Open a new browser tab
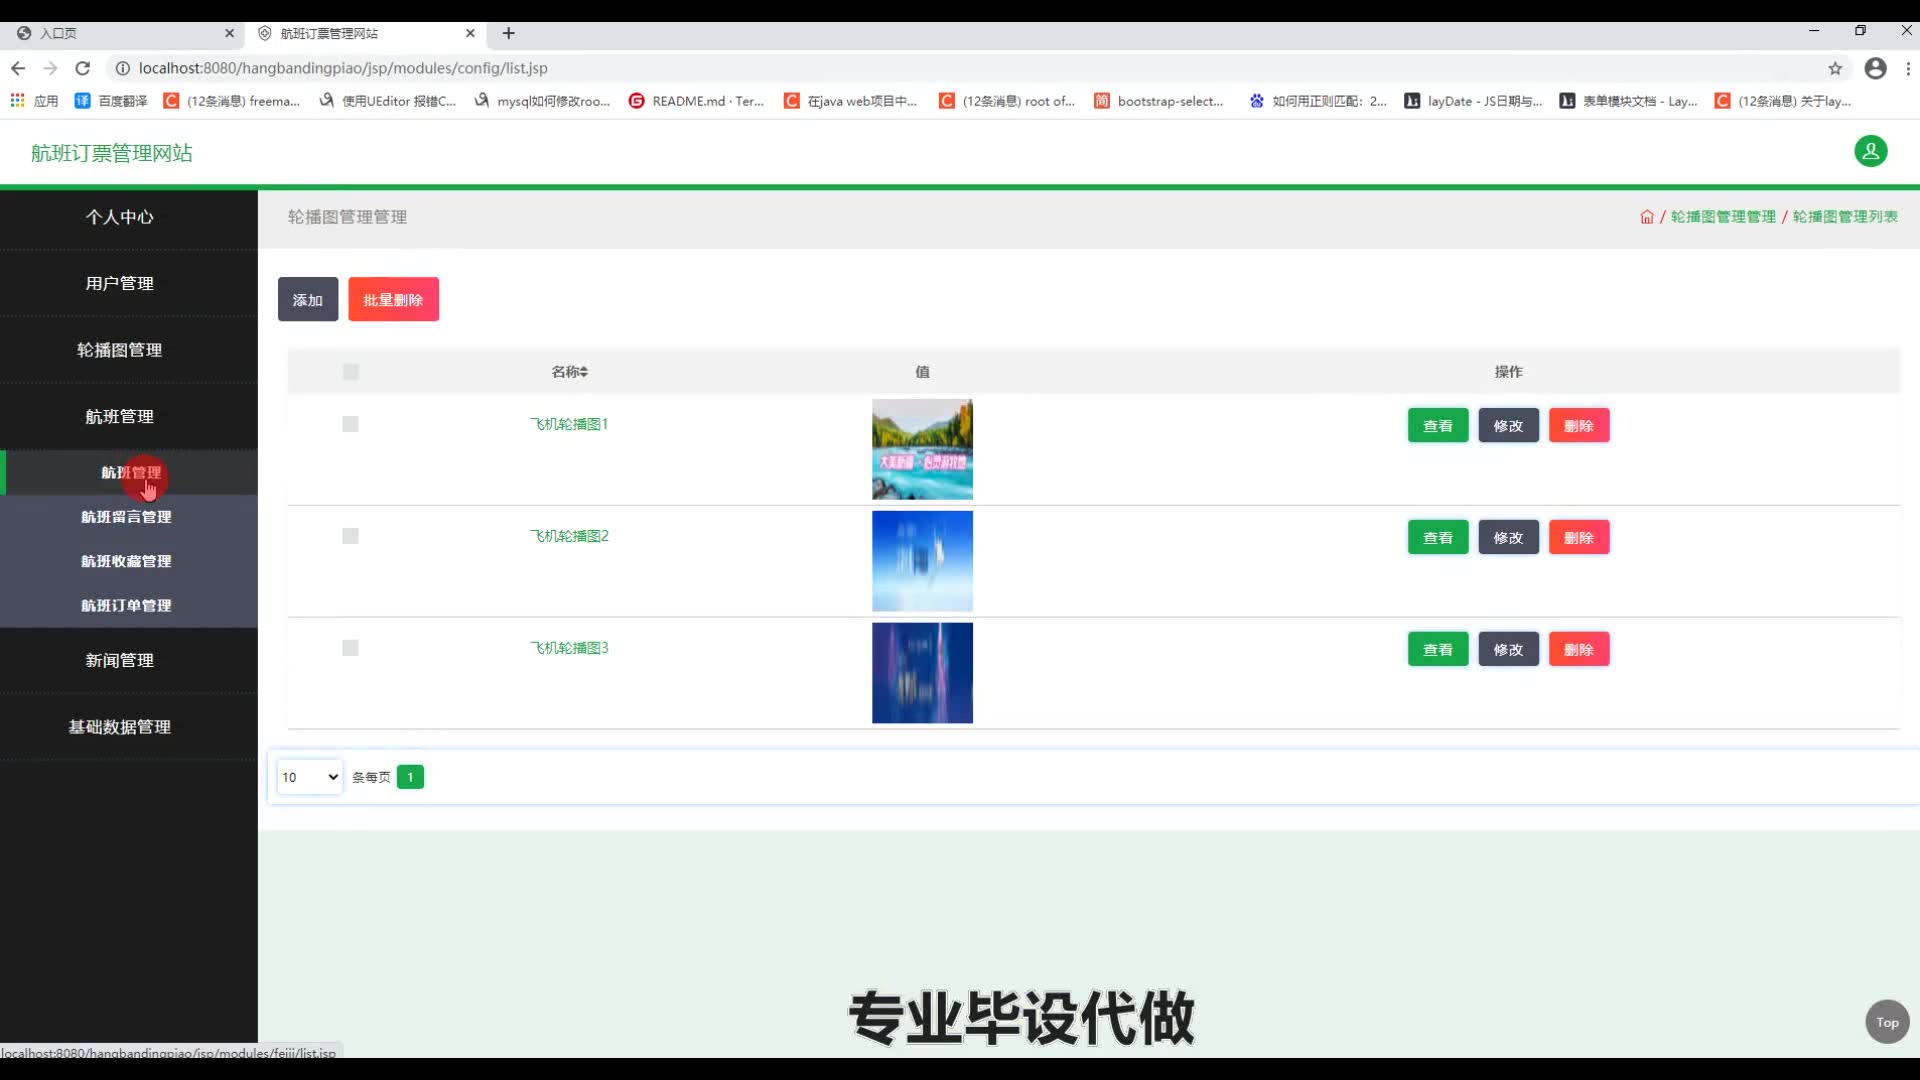 [508, 33]
